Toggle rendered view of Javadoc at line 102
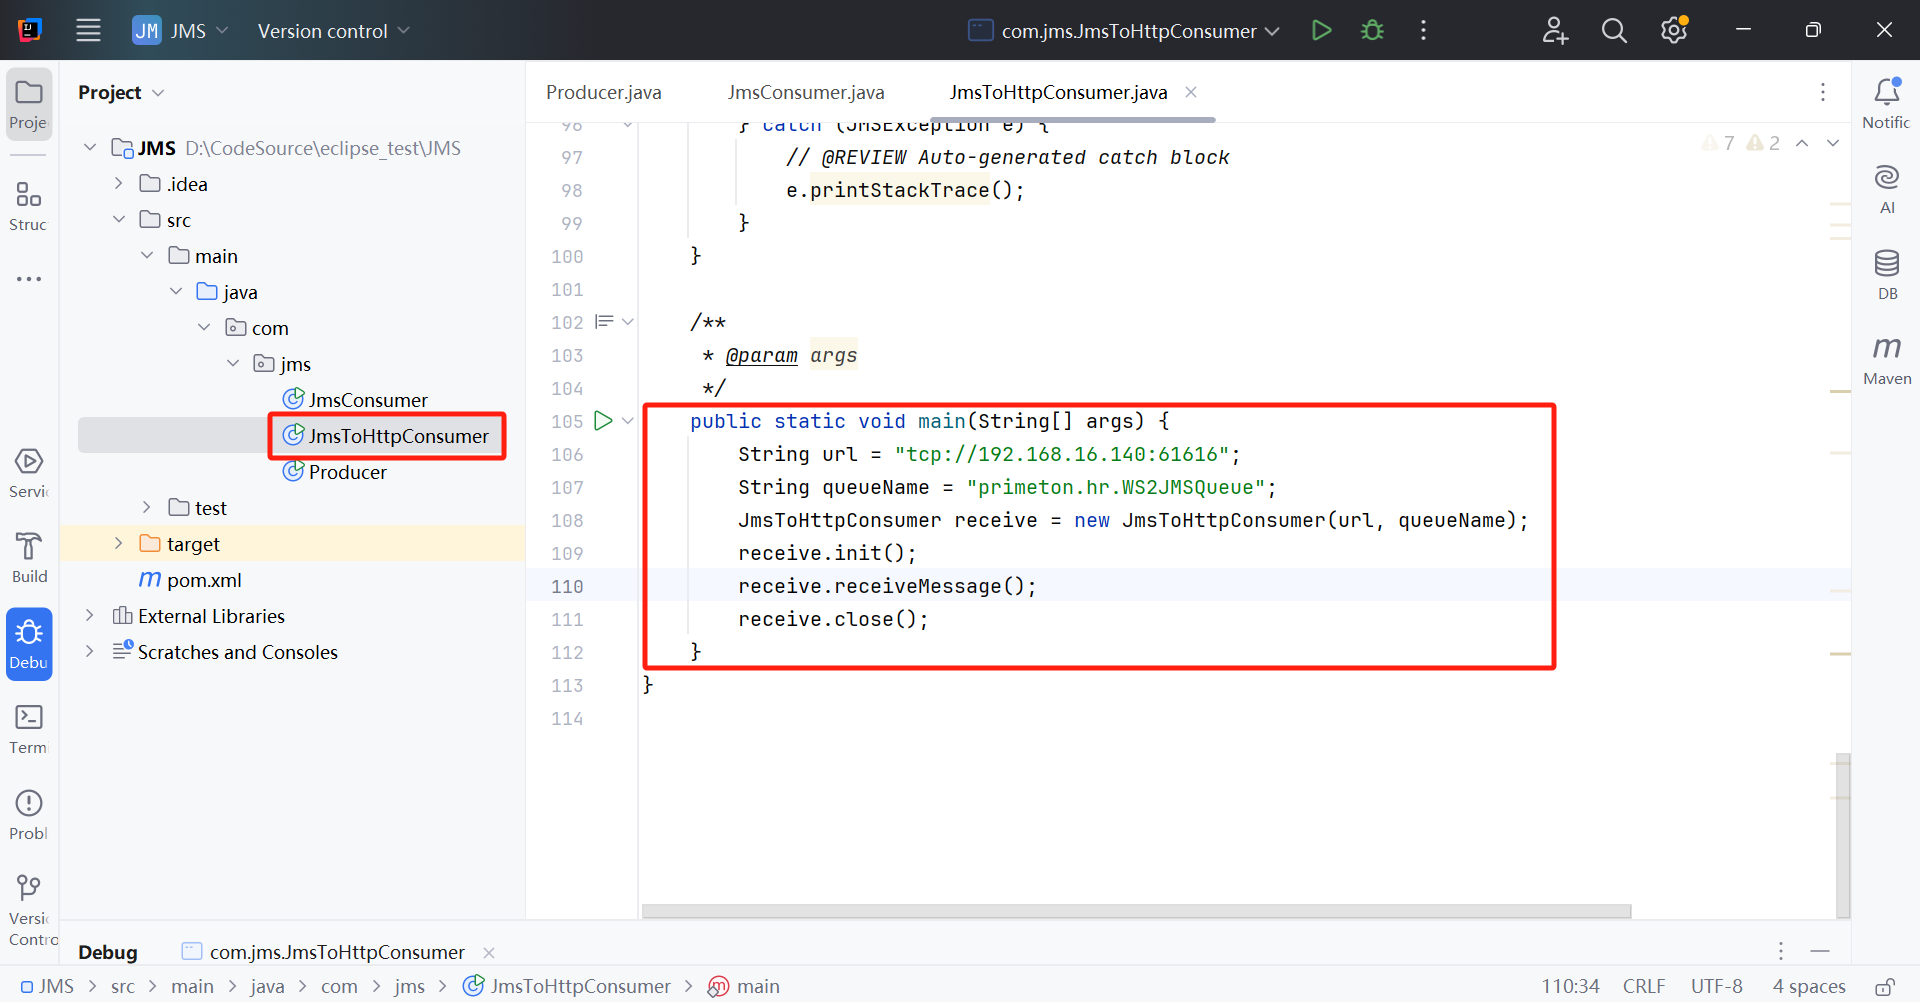1920x1002 pixels. (604, 322)
